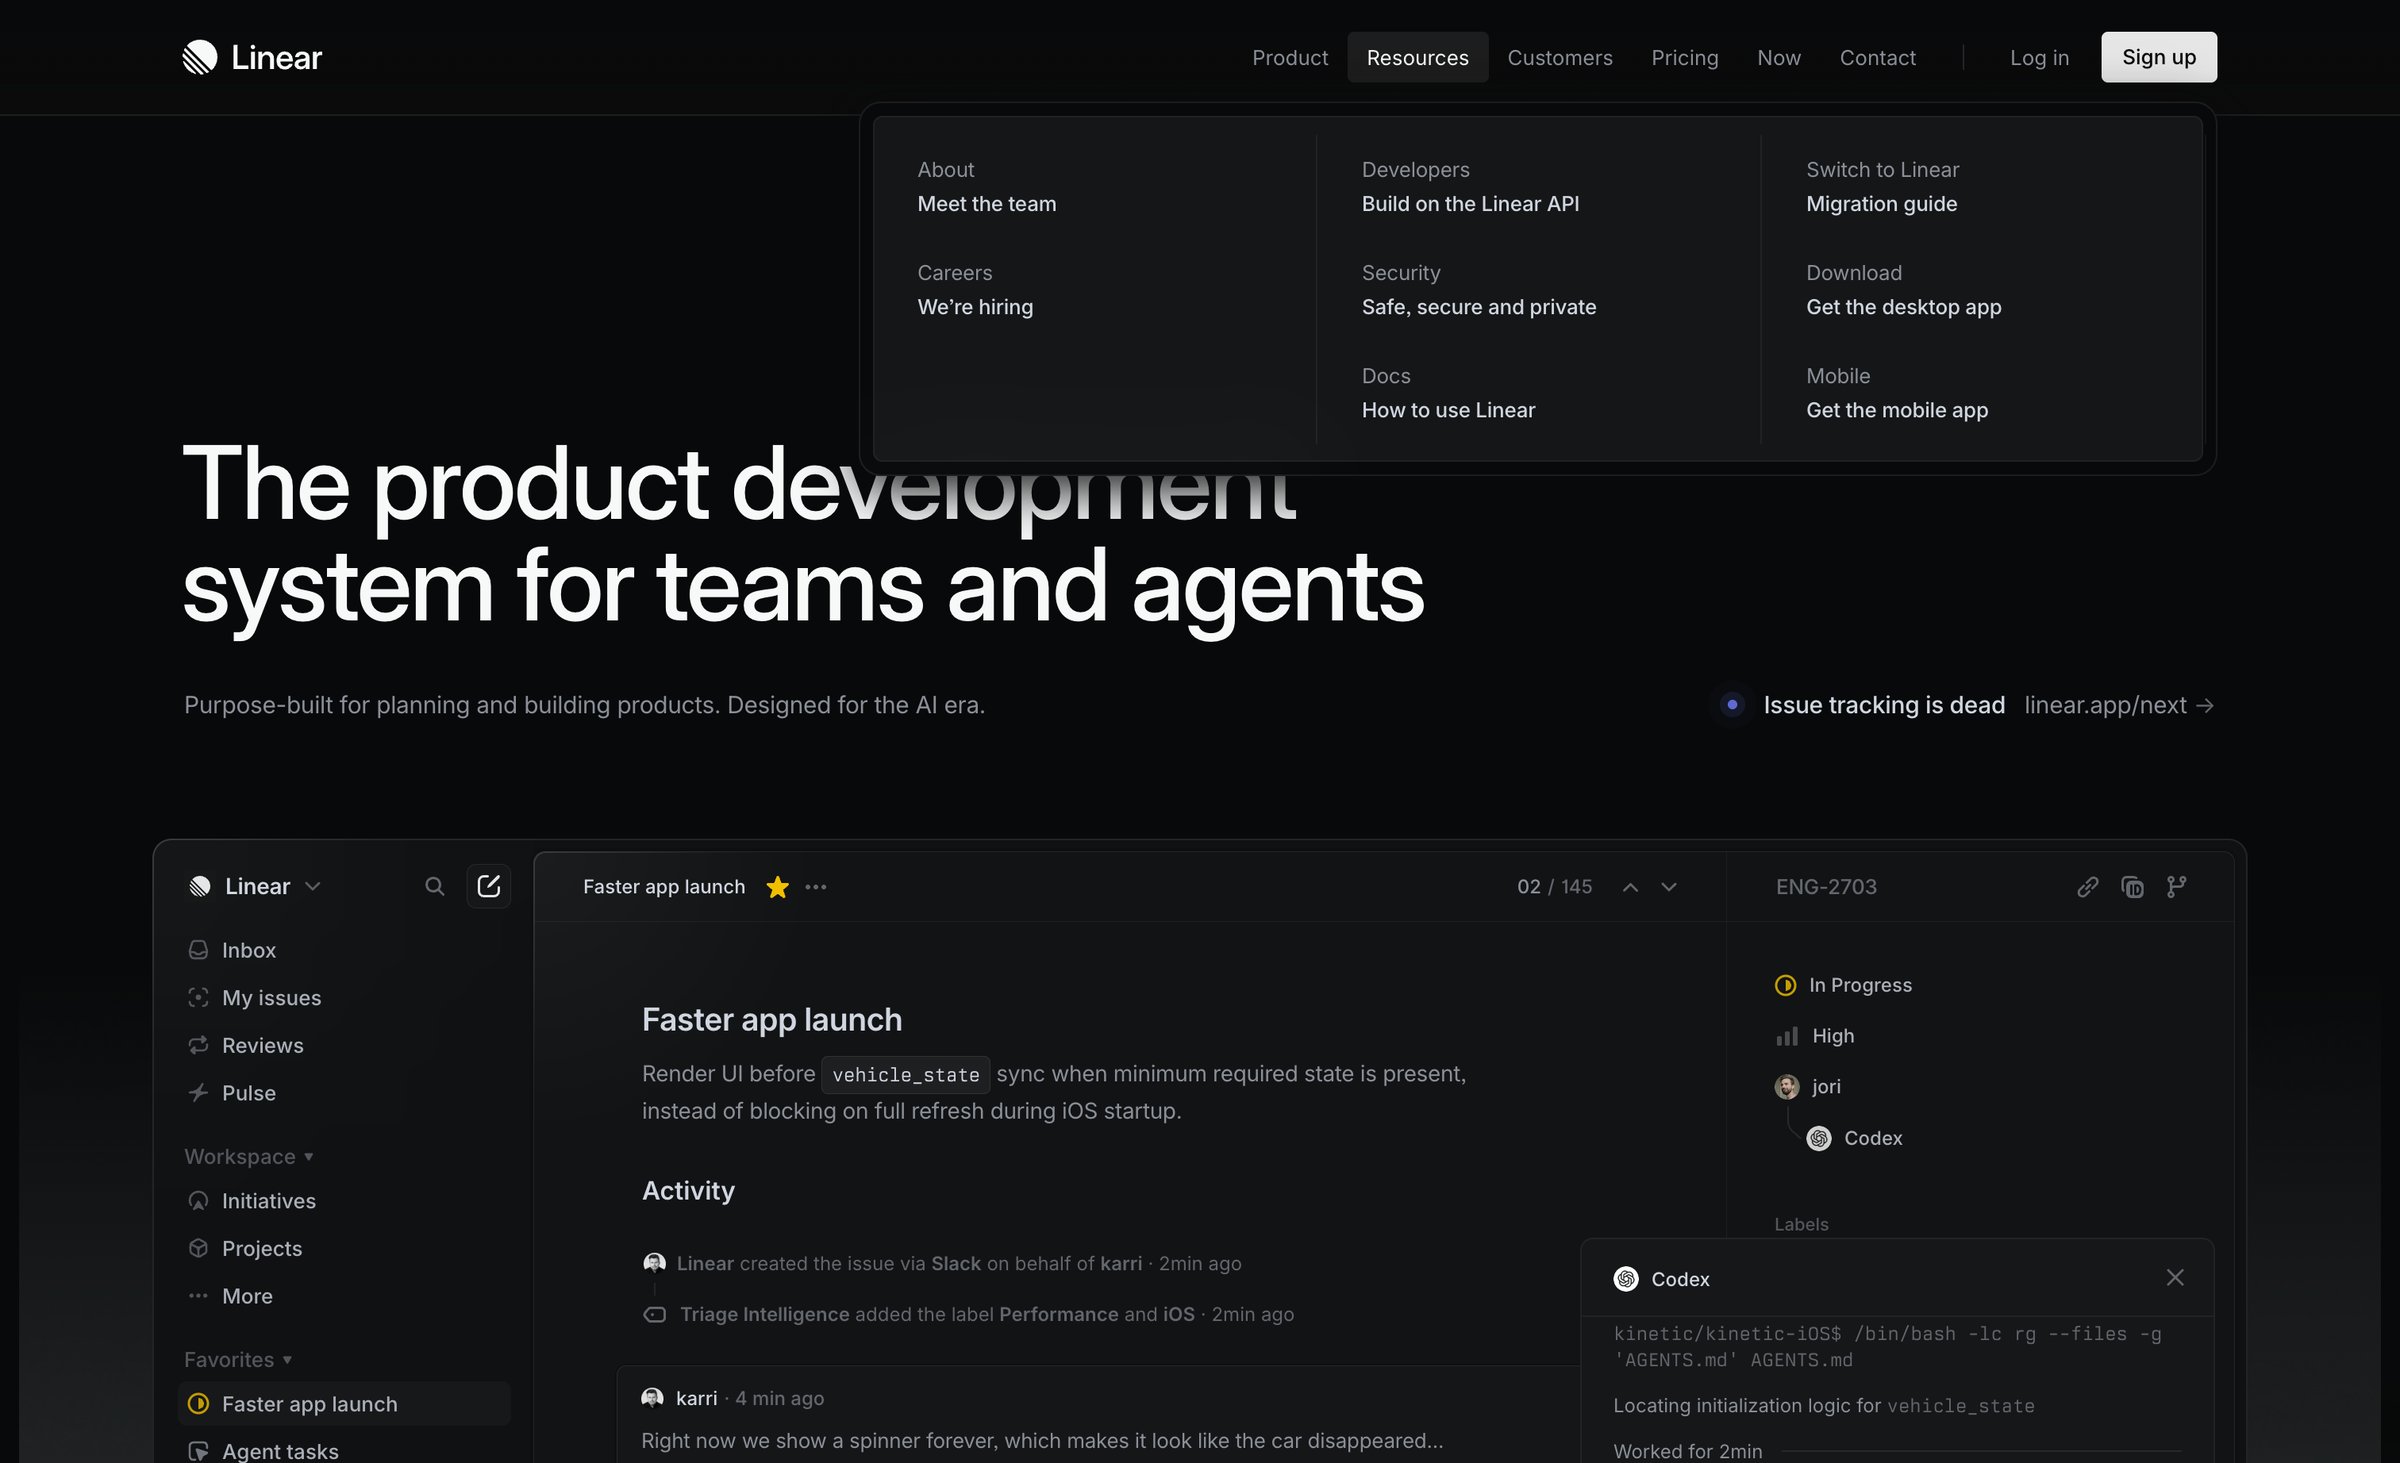Click the 02 / 145 issue counter
The height and width of the screenshot is (1463, 2400).
1554,887
